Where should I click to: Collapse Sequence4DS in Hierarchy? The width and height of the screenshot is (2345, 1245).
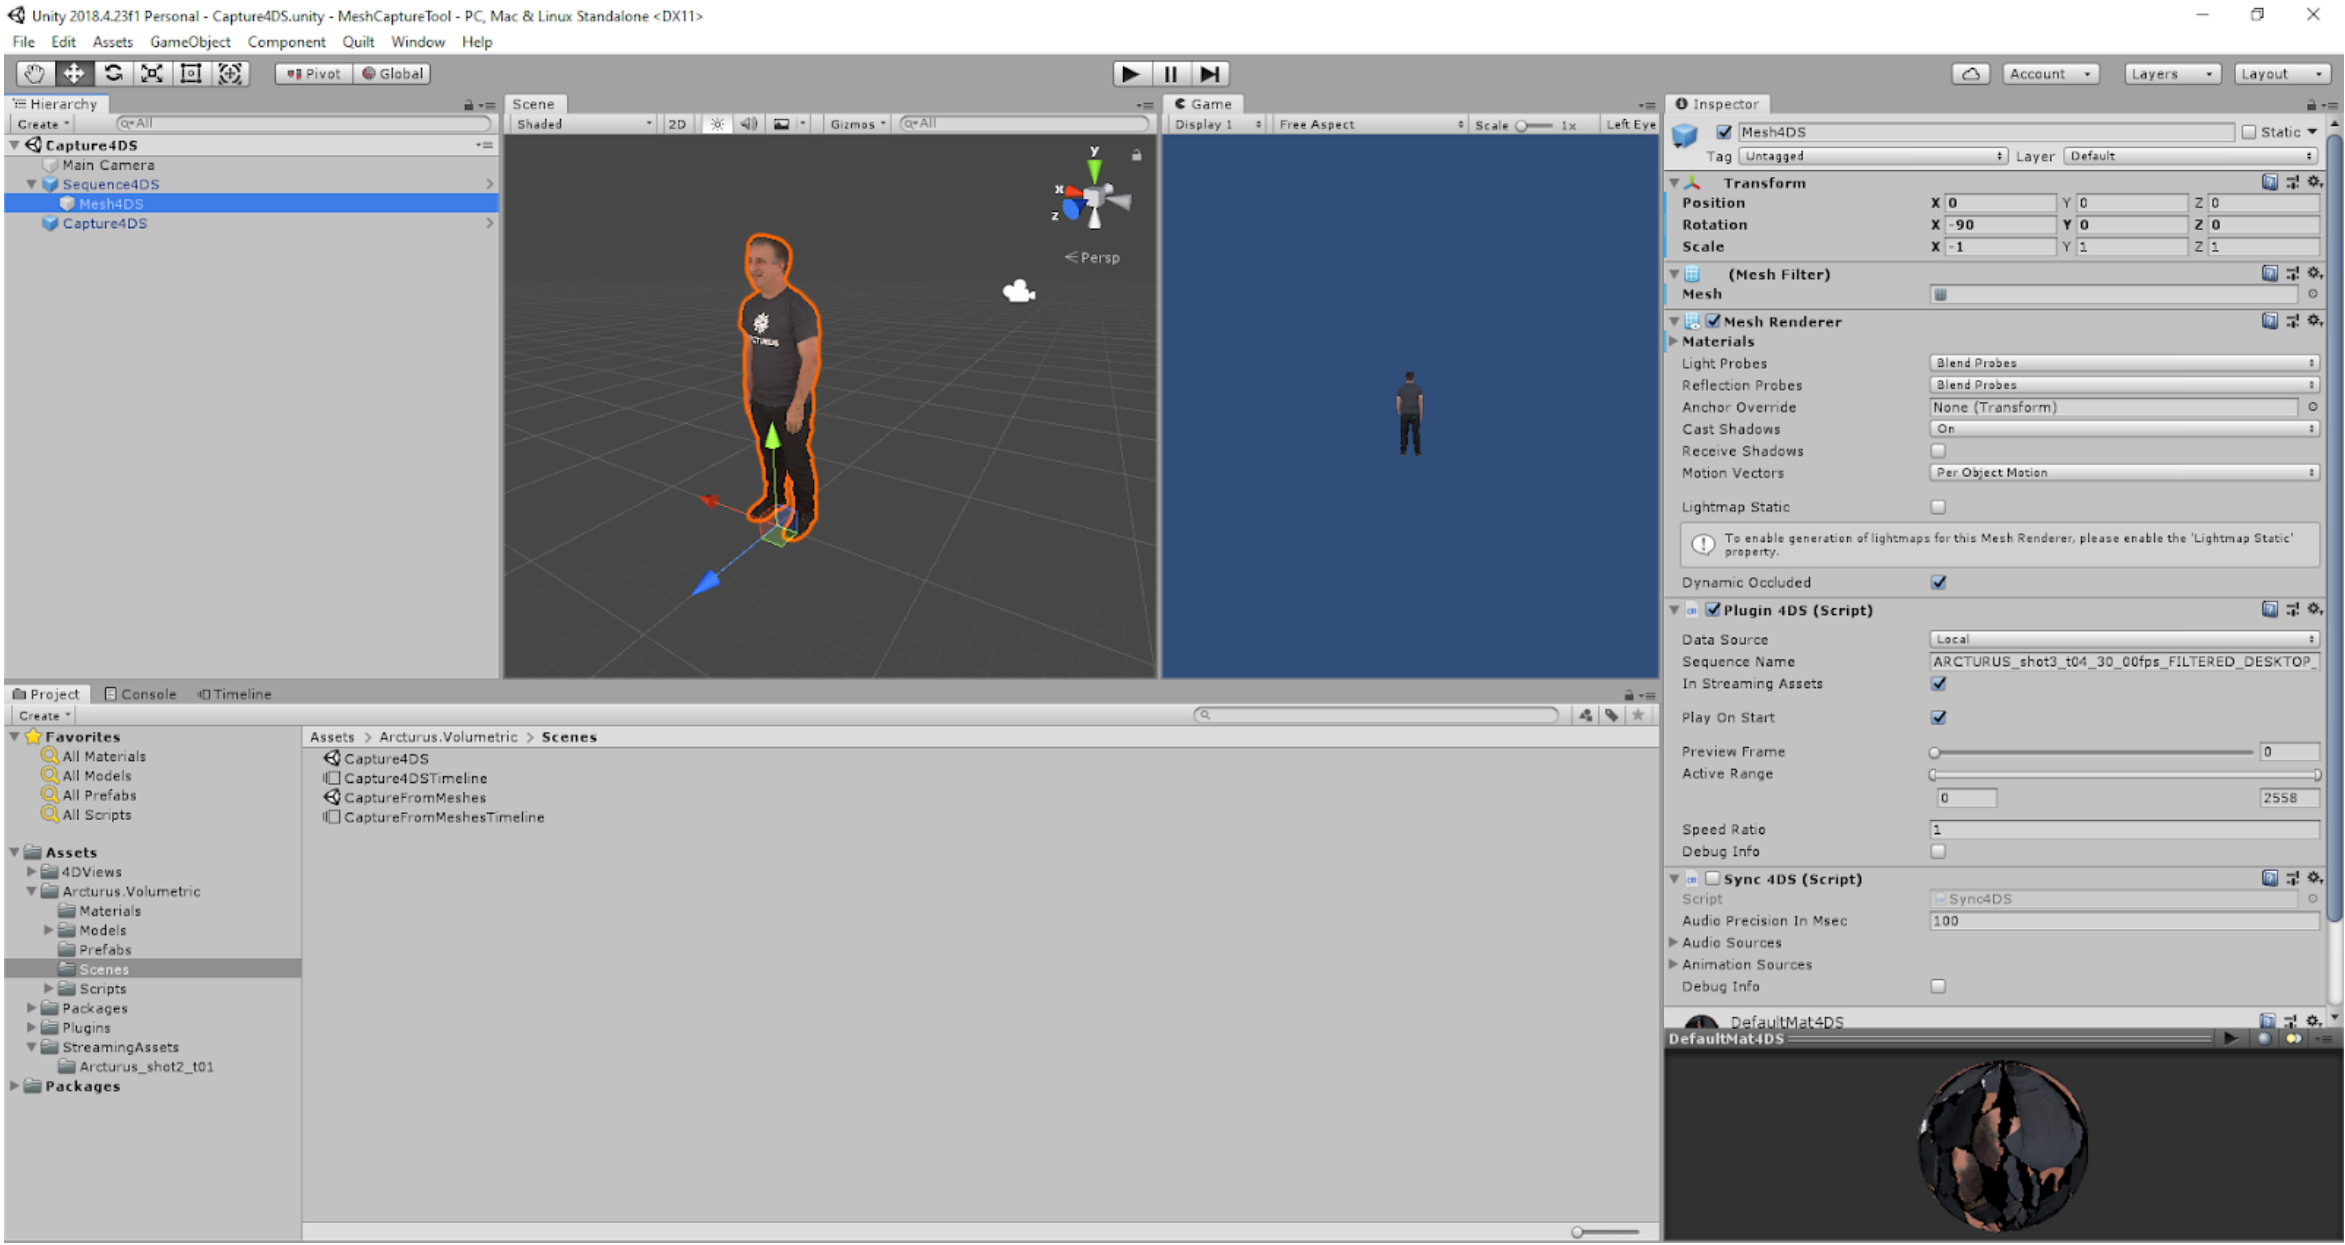(31, 184)
